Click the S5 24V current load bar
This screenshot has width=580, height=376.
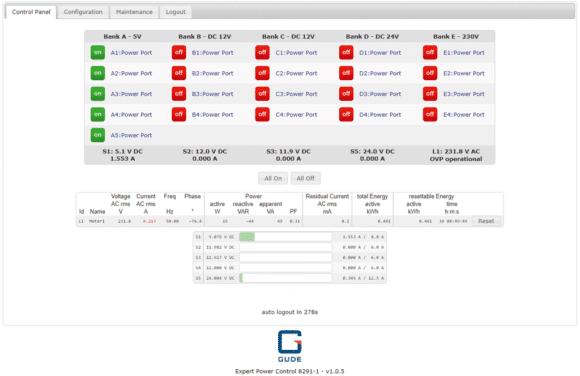click(286, 278)
